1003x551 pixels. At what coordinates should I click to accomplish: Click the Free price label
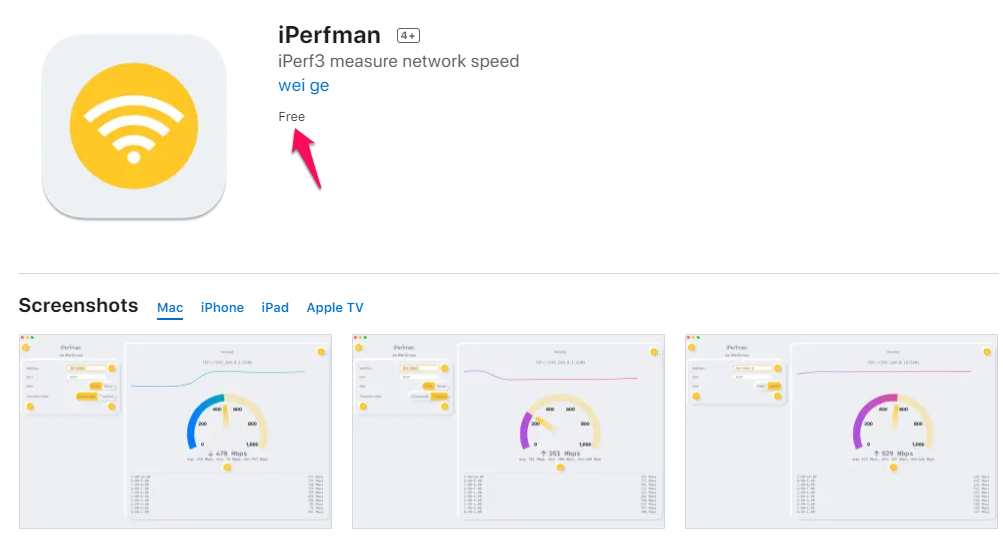pyautogui.click(x=292, y=116)
